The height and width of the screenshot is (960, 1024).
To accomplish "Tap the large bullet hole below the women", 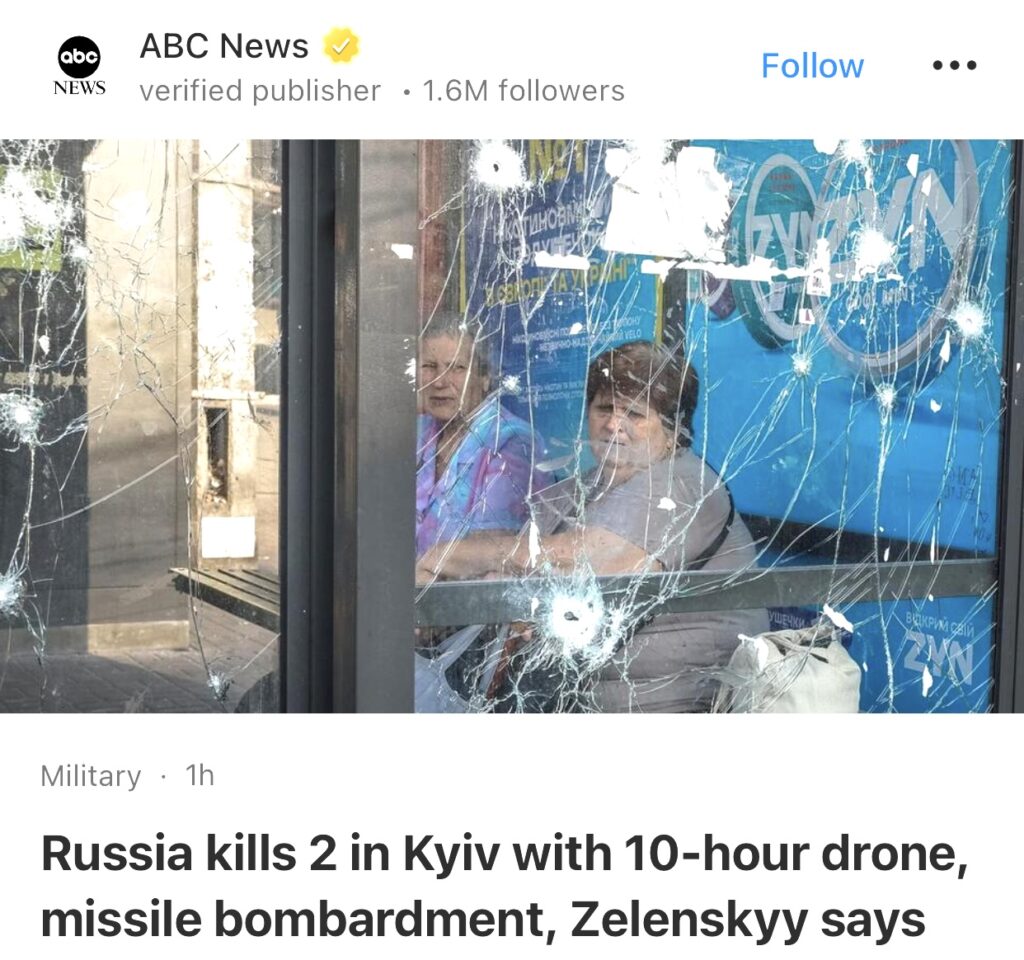I will pyautogui.click(x=575, y=615).
